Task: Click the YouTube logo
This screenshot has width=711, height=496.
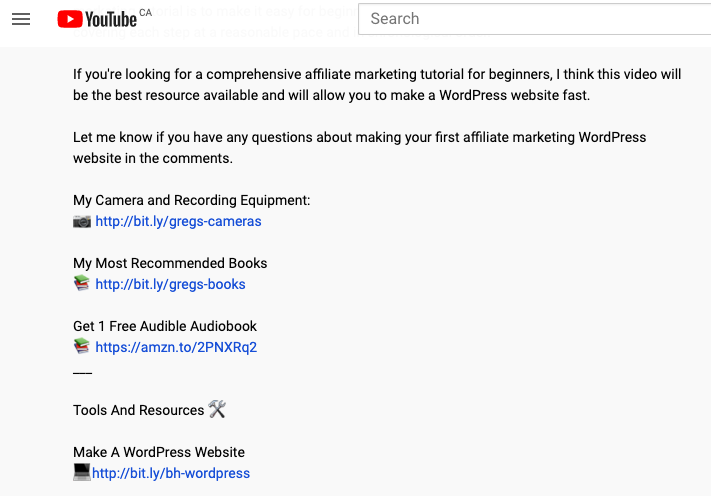Action: (x=97, y=19)
